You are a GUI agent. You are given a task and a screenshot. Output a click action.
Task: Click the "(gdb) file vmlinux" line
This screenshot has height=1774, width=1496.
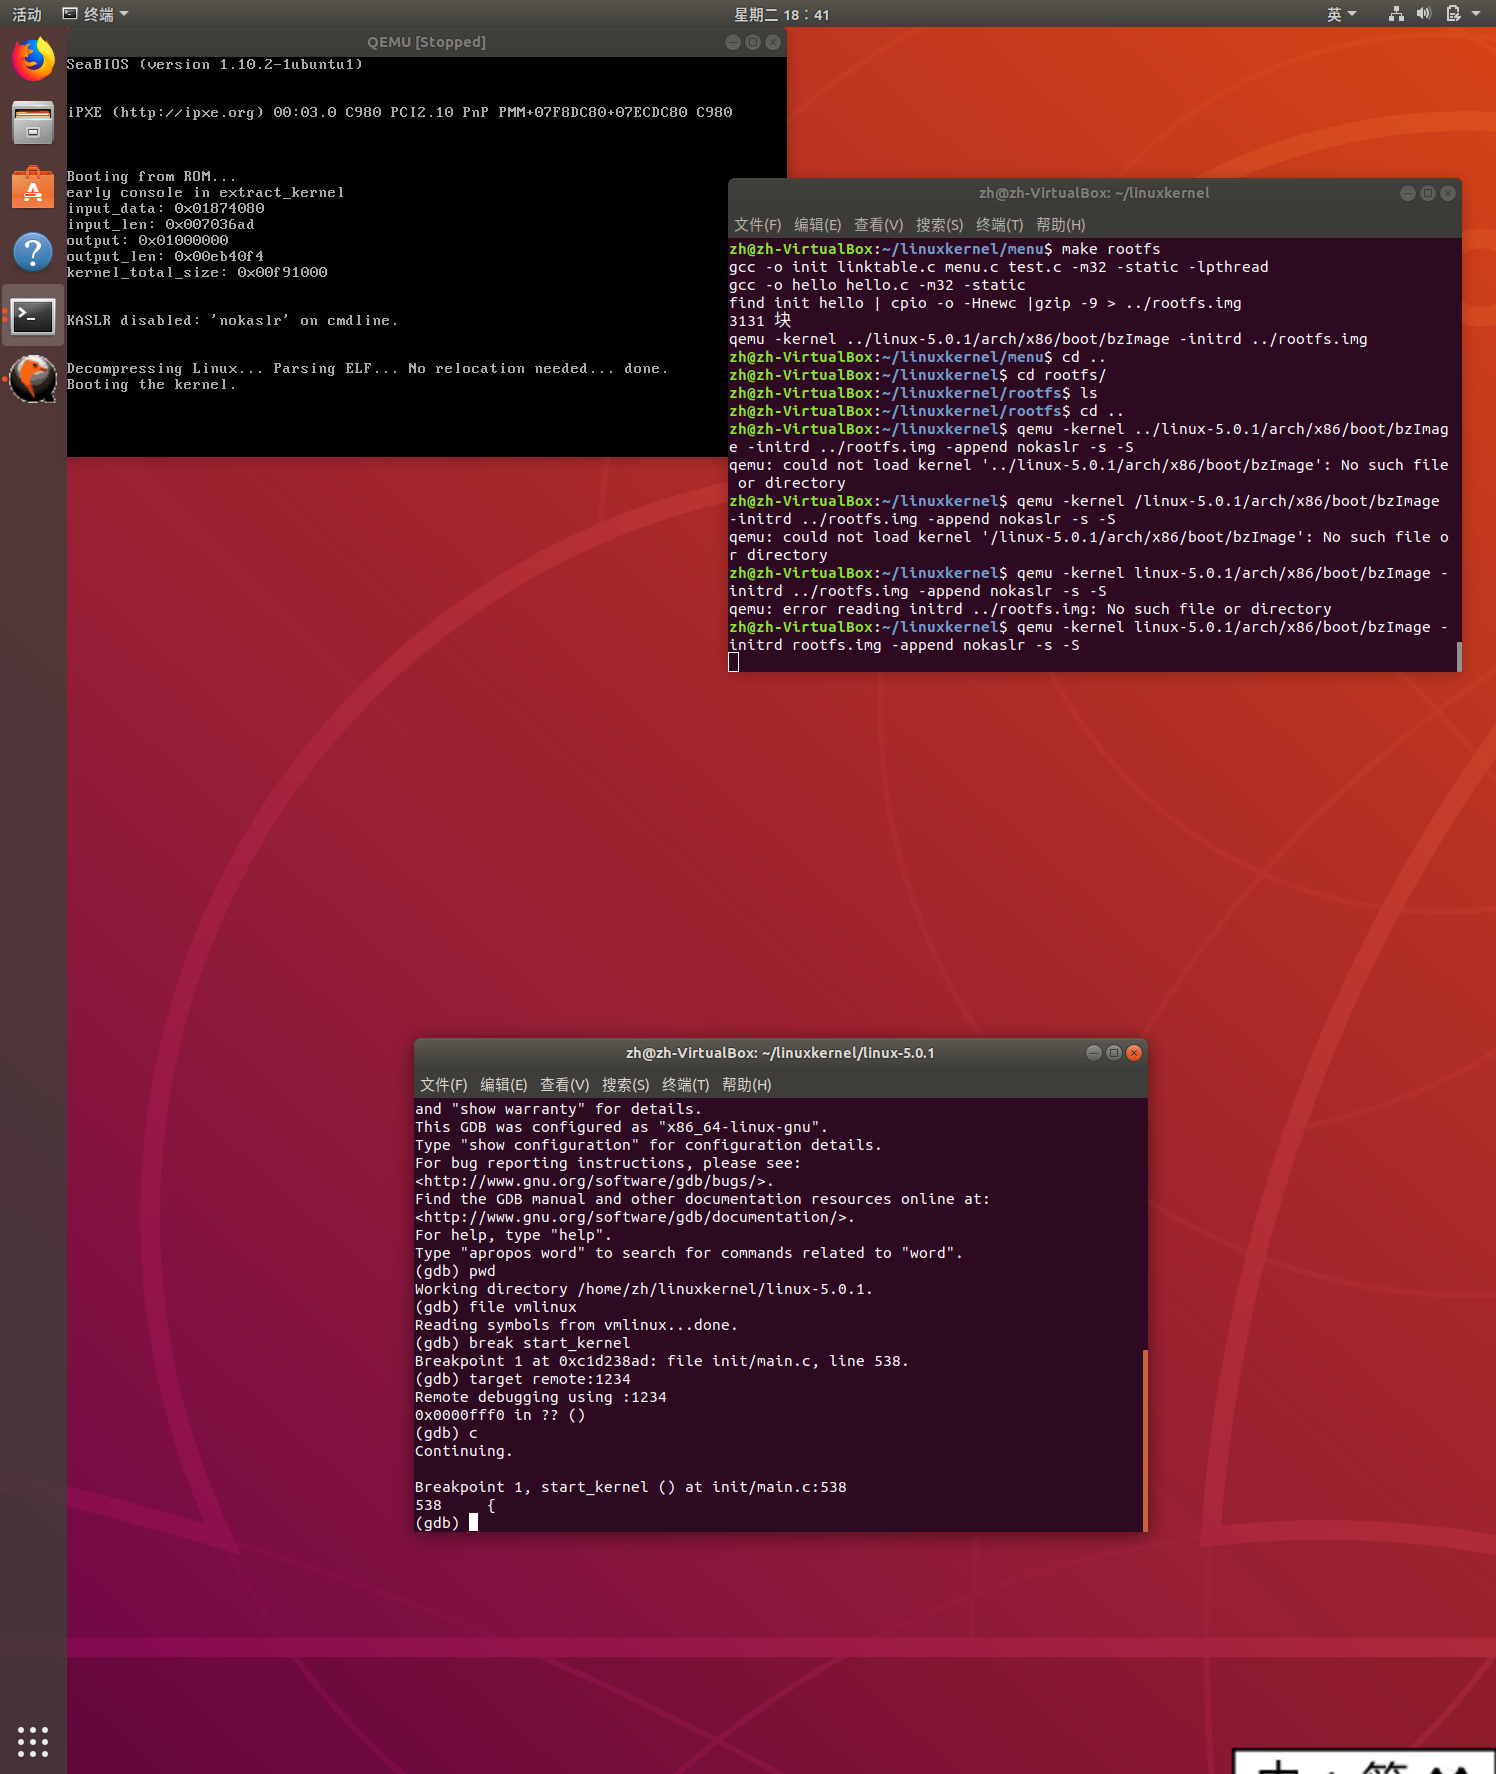tap(496, 1307)
